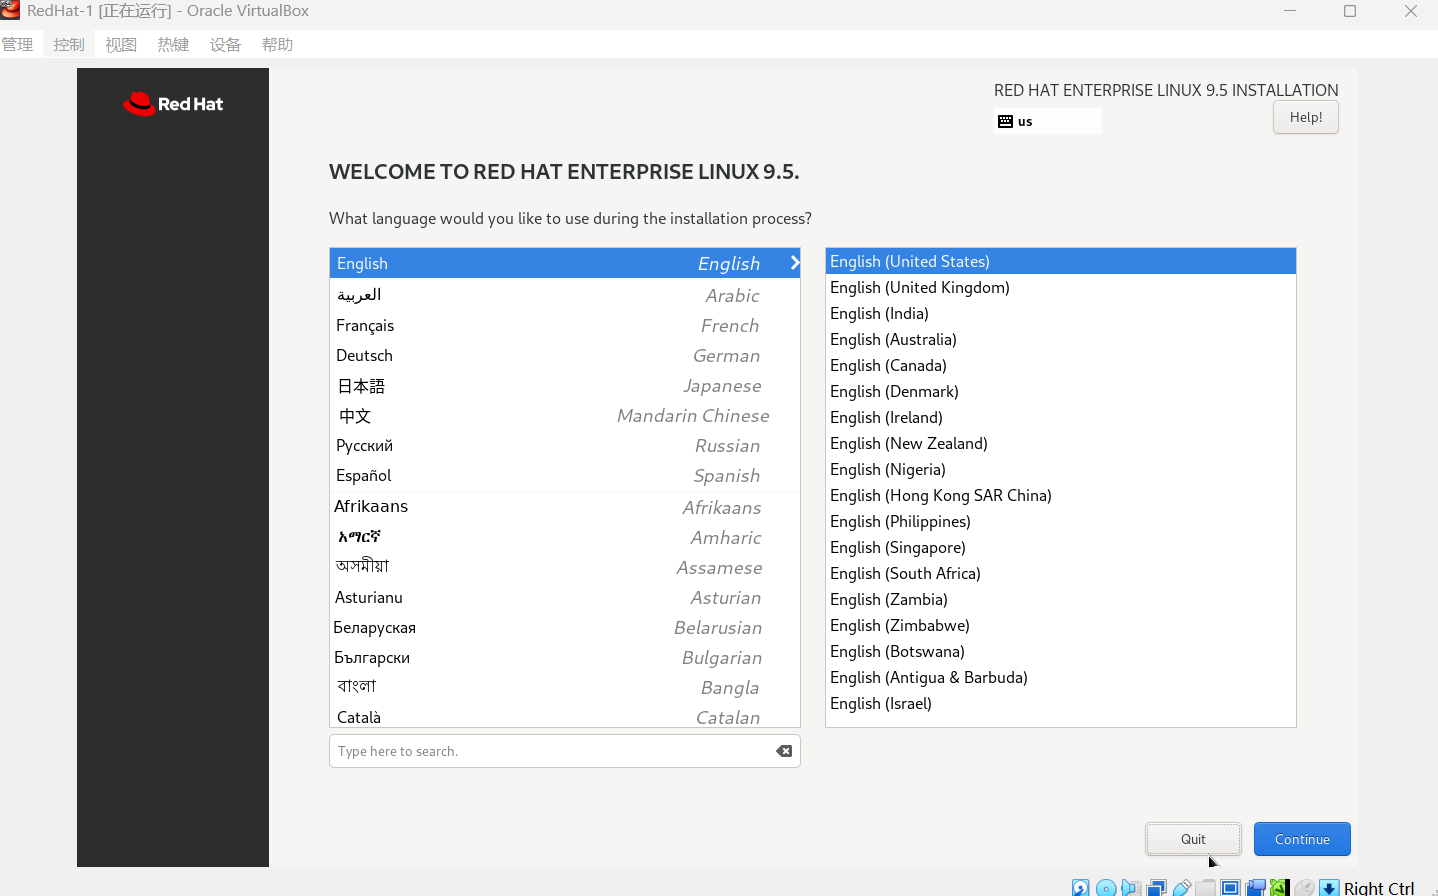Click the mouse integration icon in status bar
The image size is (1438, 896).
[x=1304, y=888]
